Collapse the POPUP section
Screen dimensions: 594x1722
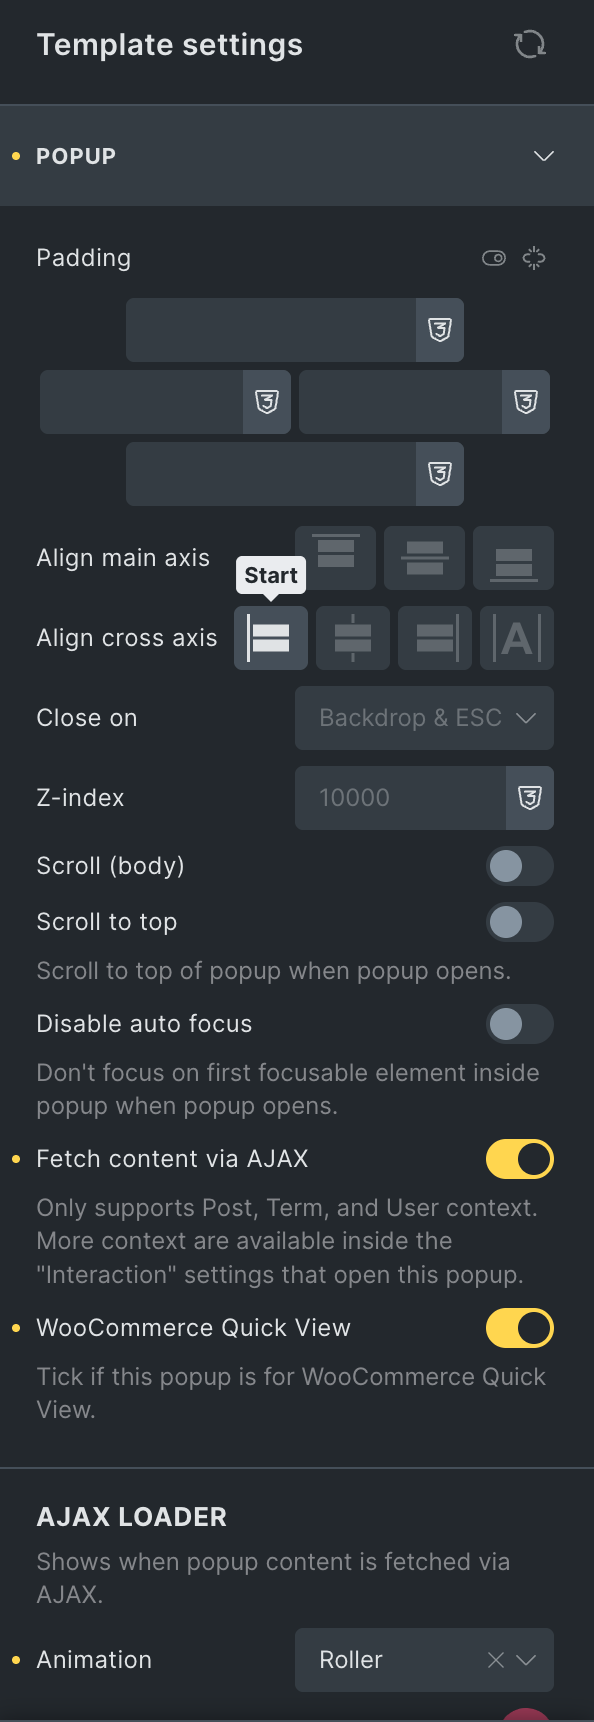tap(544, 156)
